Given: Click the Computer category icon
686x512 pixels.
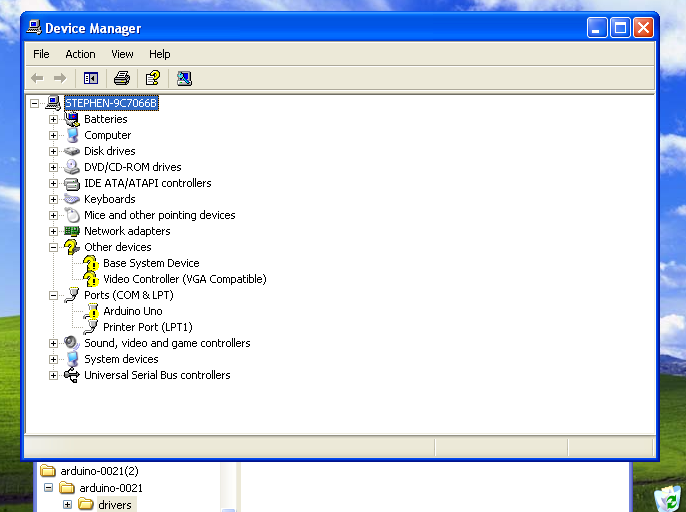Looking at the screenshot, I should 72,135.
